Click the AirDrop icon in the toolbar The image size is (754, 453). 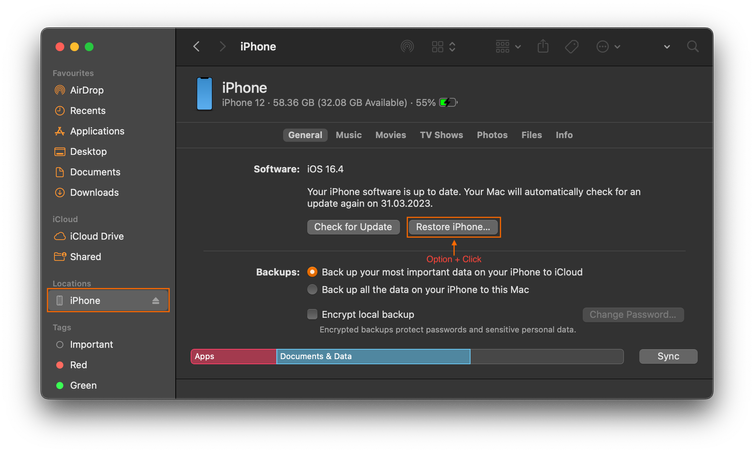pos(407,47)
